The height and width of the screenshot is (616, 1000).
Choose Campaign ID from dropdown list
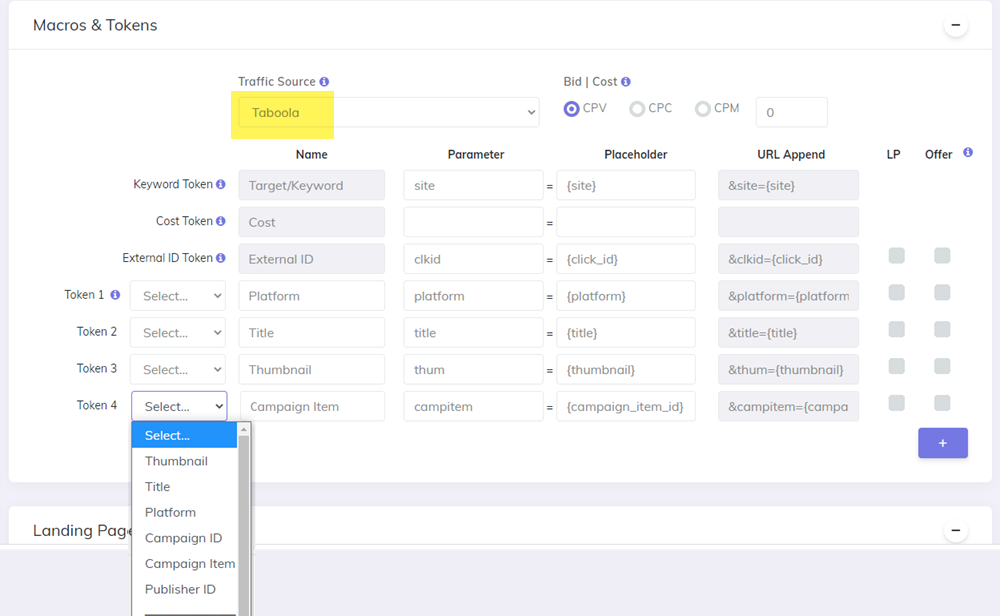[x=183, y=538]
